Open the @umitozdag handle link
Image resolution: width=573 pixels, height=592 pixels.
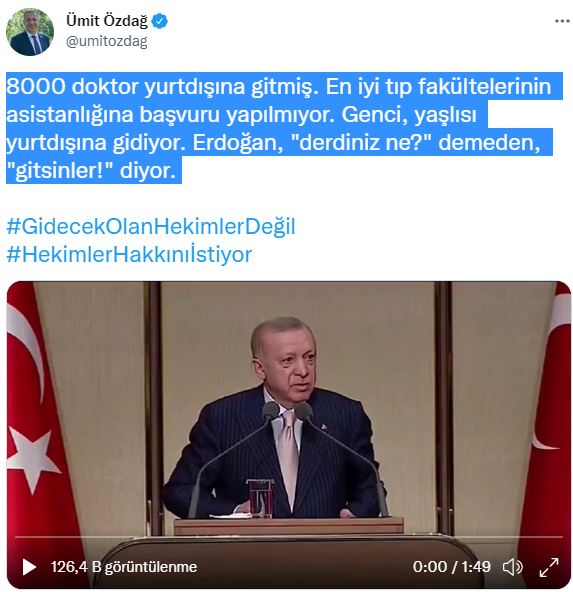(x=106, y=41)
